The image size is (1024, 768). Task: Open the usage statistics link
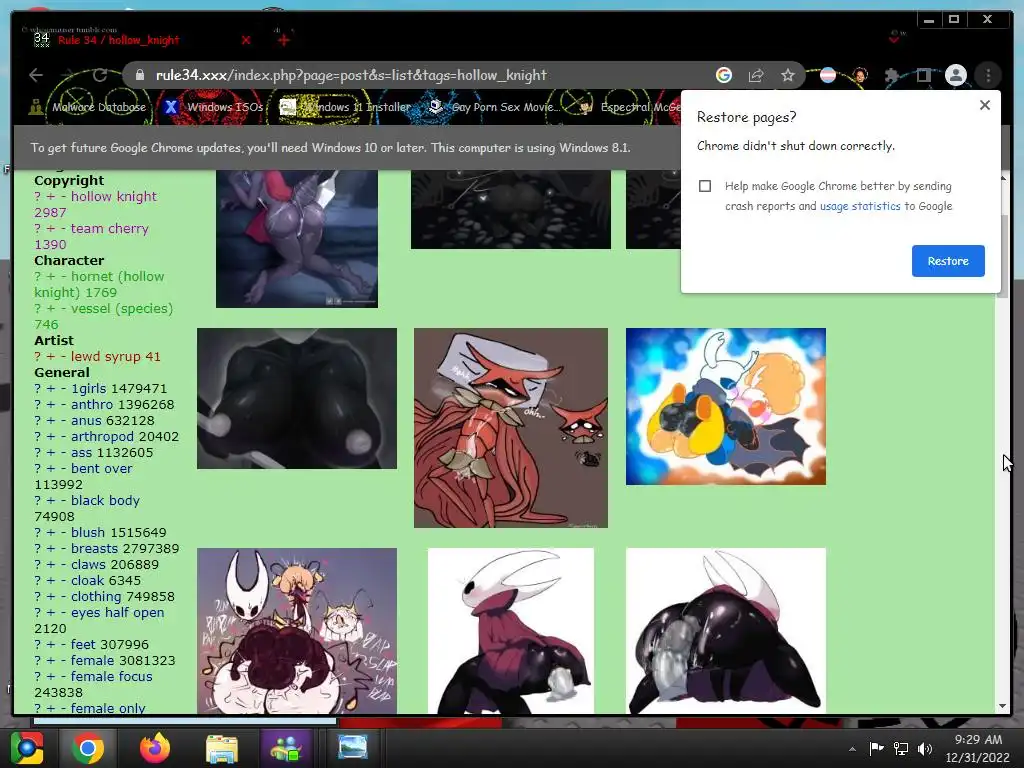[859, 206]
